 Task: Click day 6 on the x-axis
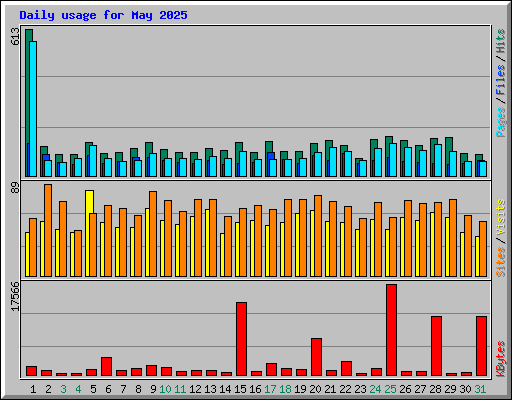[108, 389]
